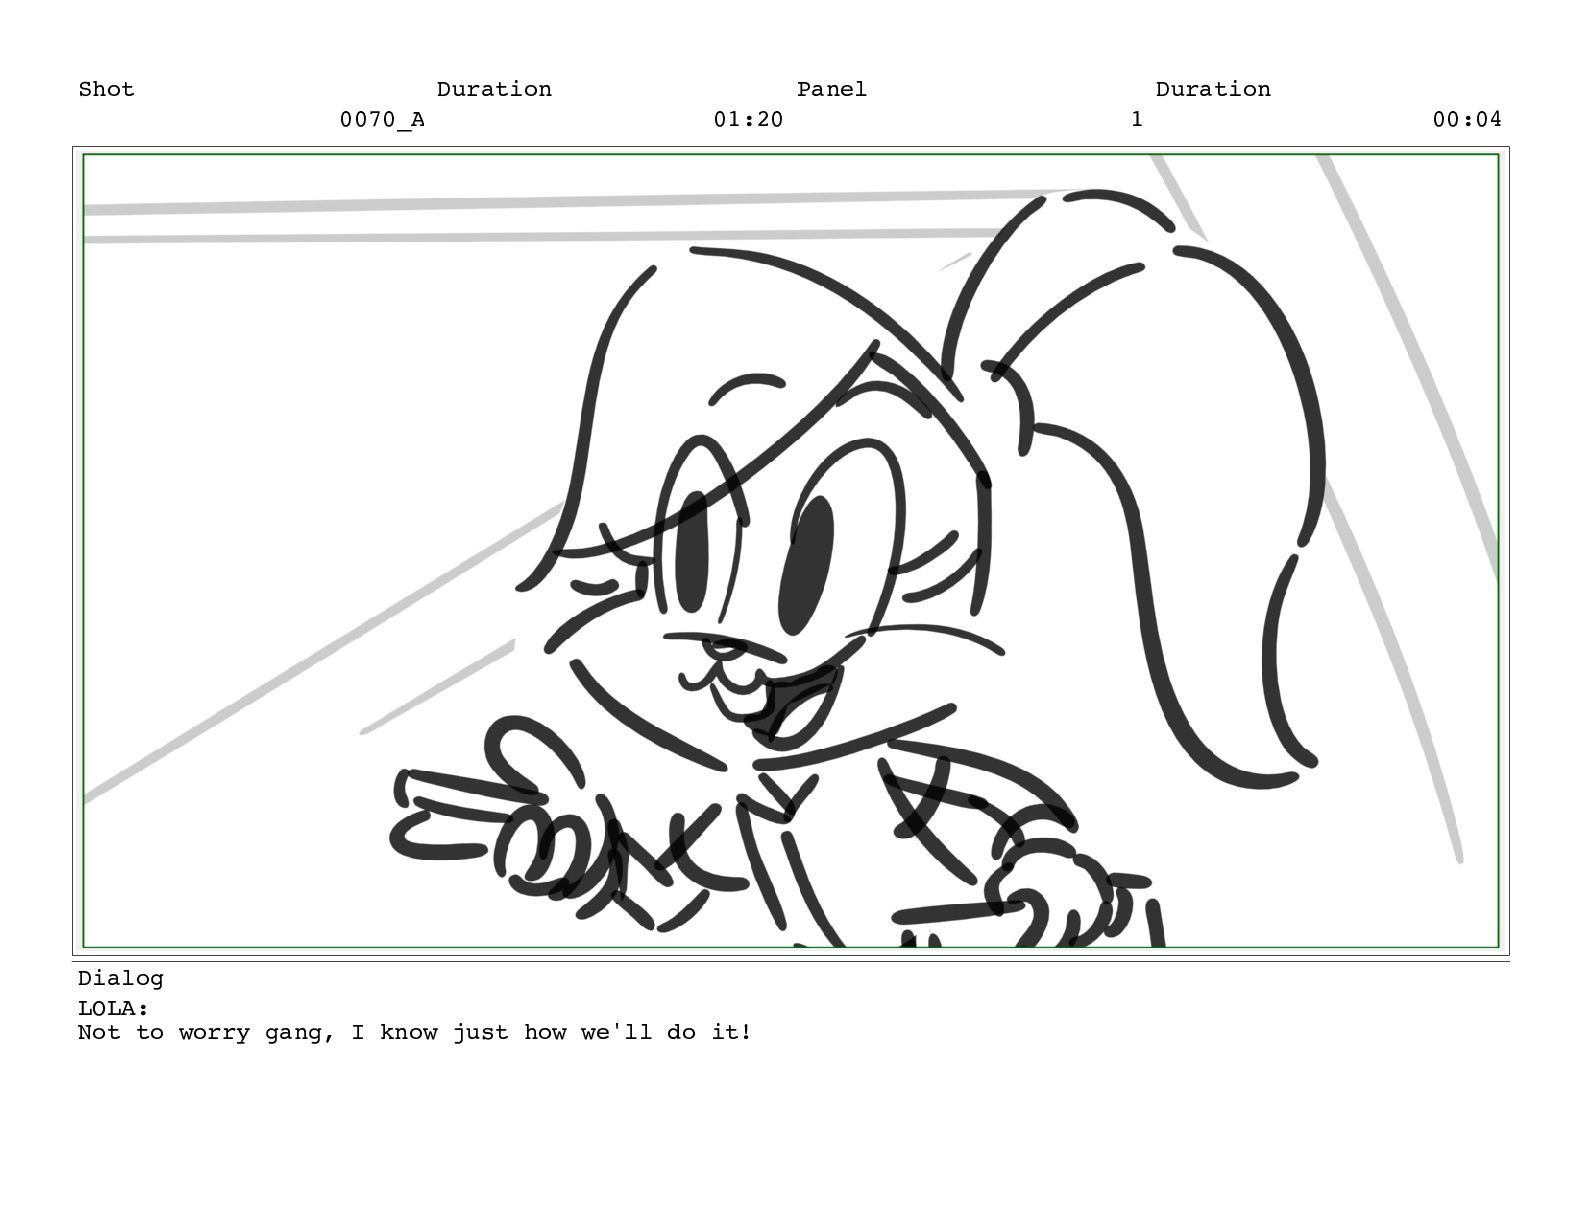Click the Duration label next to Panel
Viewport: 1584px width, 1224px height.
click(1213, 89)
